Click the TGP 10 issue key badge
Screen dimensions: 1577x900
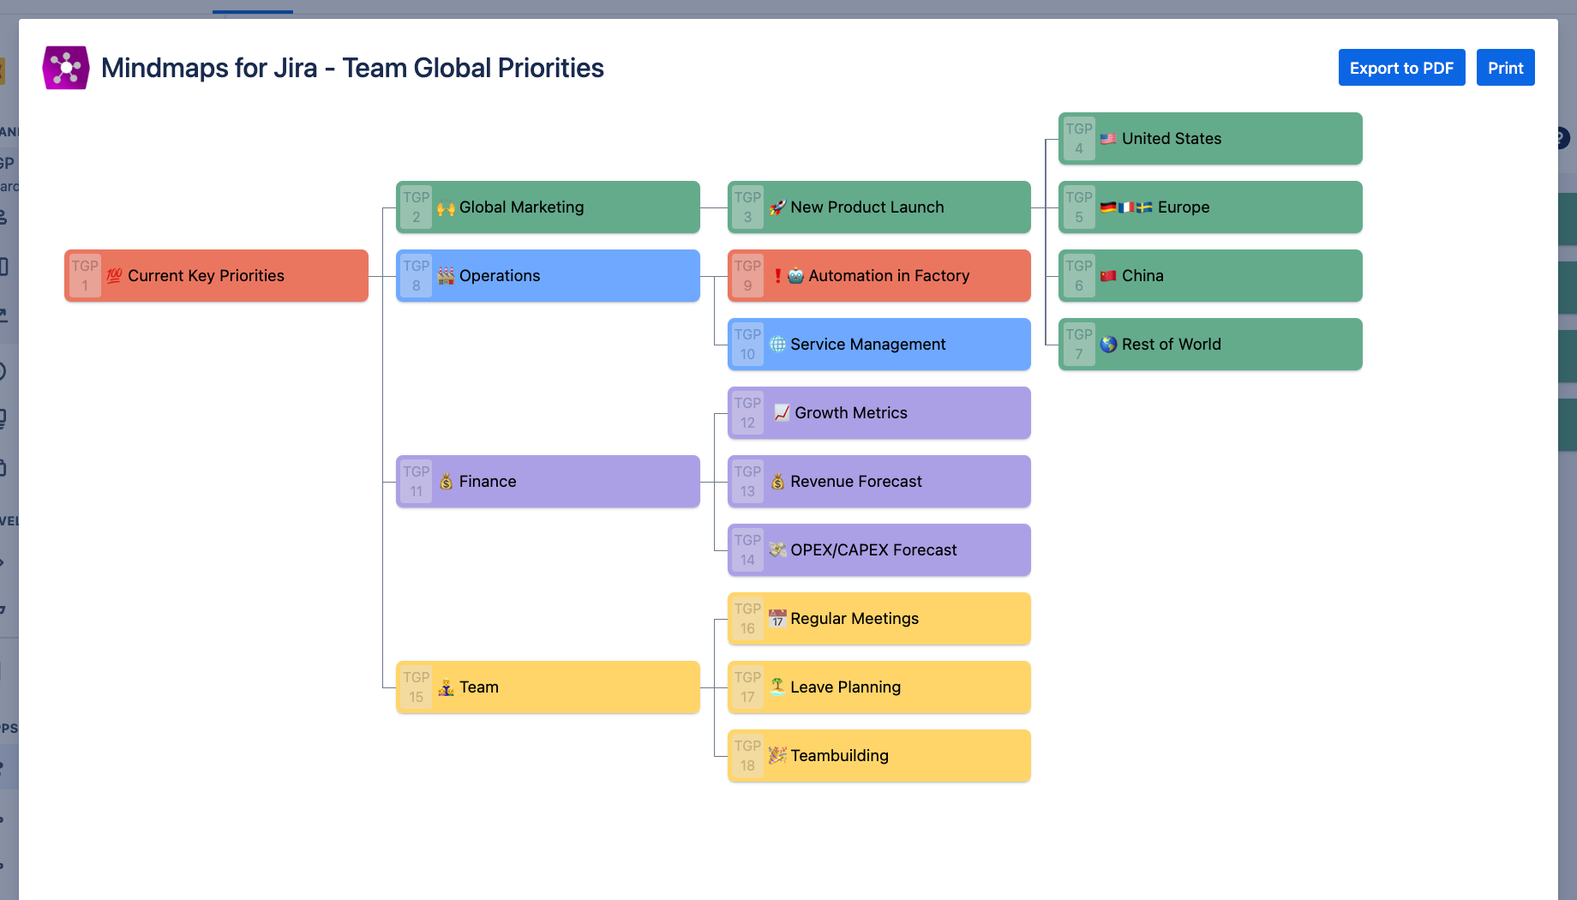pos(747,344)
